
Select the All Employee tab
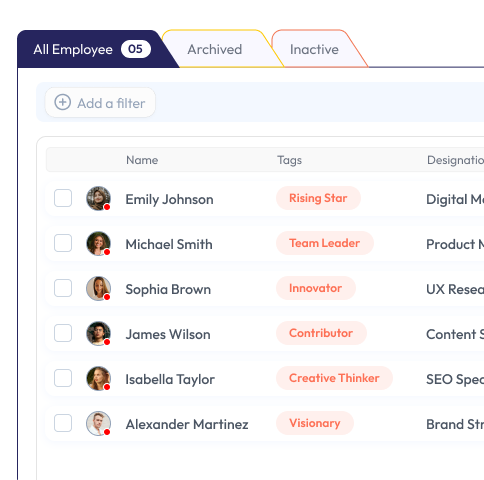pos(93,49)
